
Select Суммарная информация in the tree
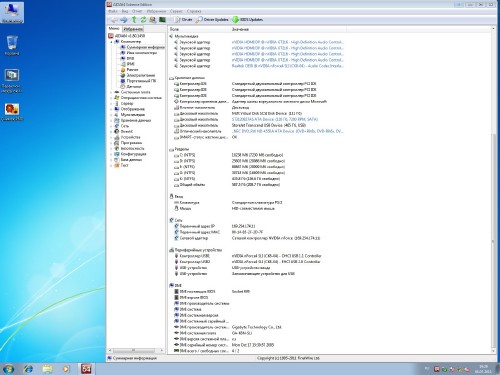point(143,47)
